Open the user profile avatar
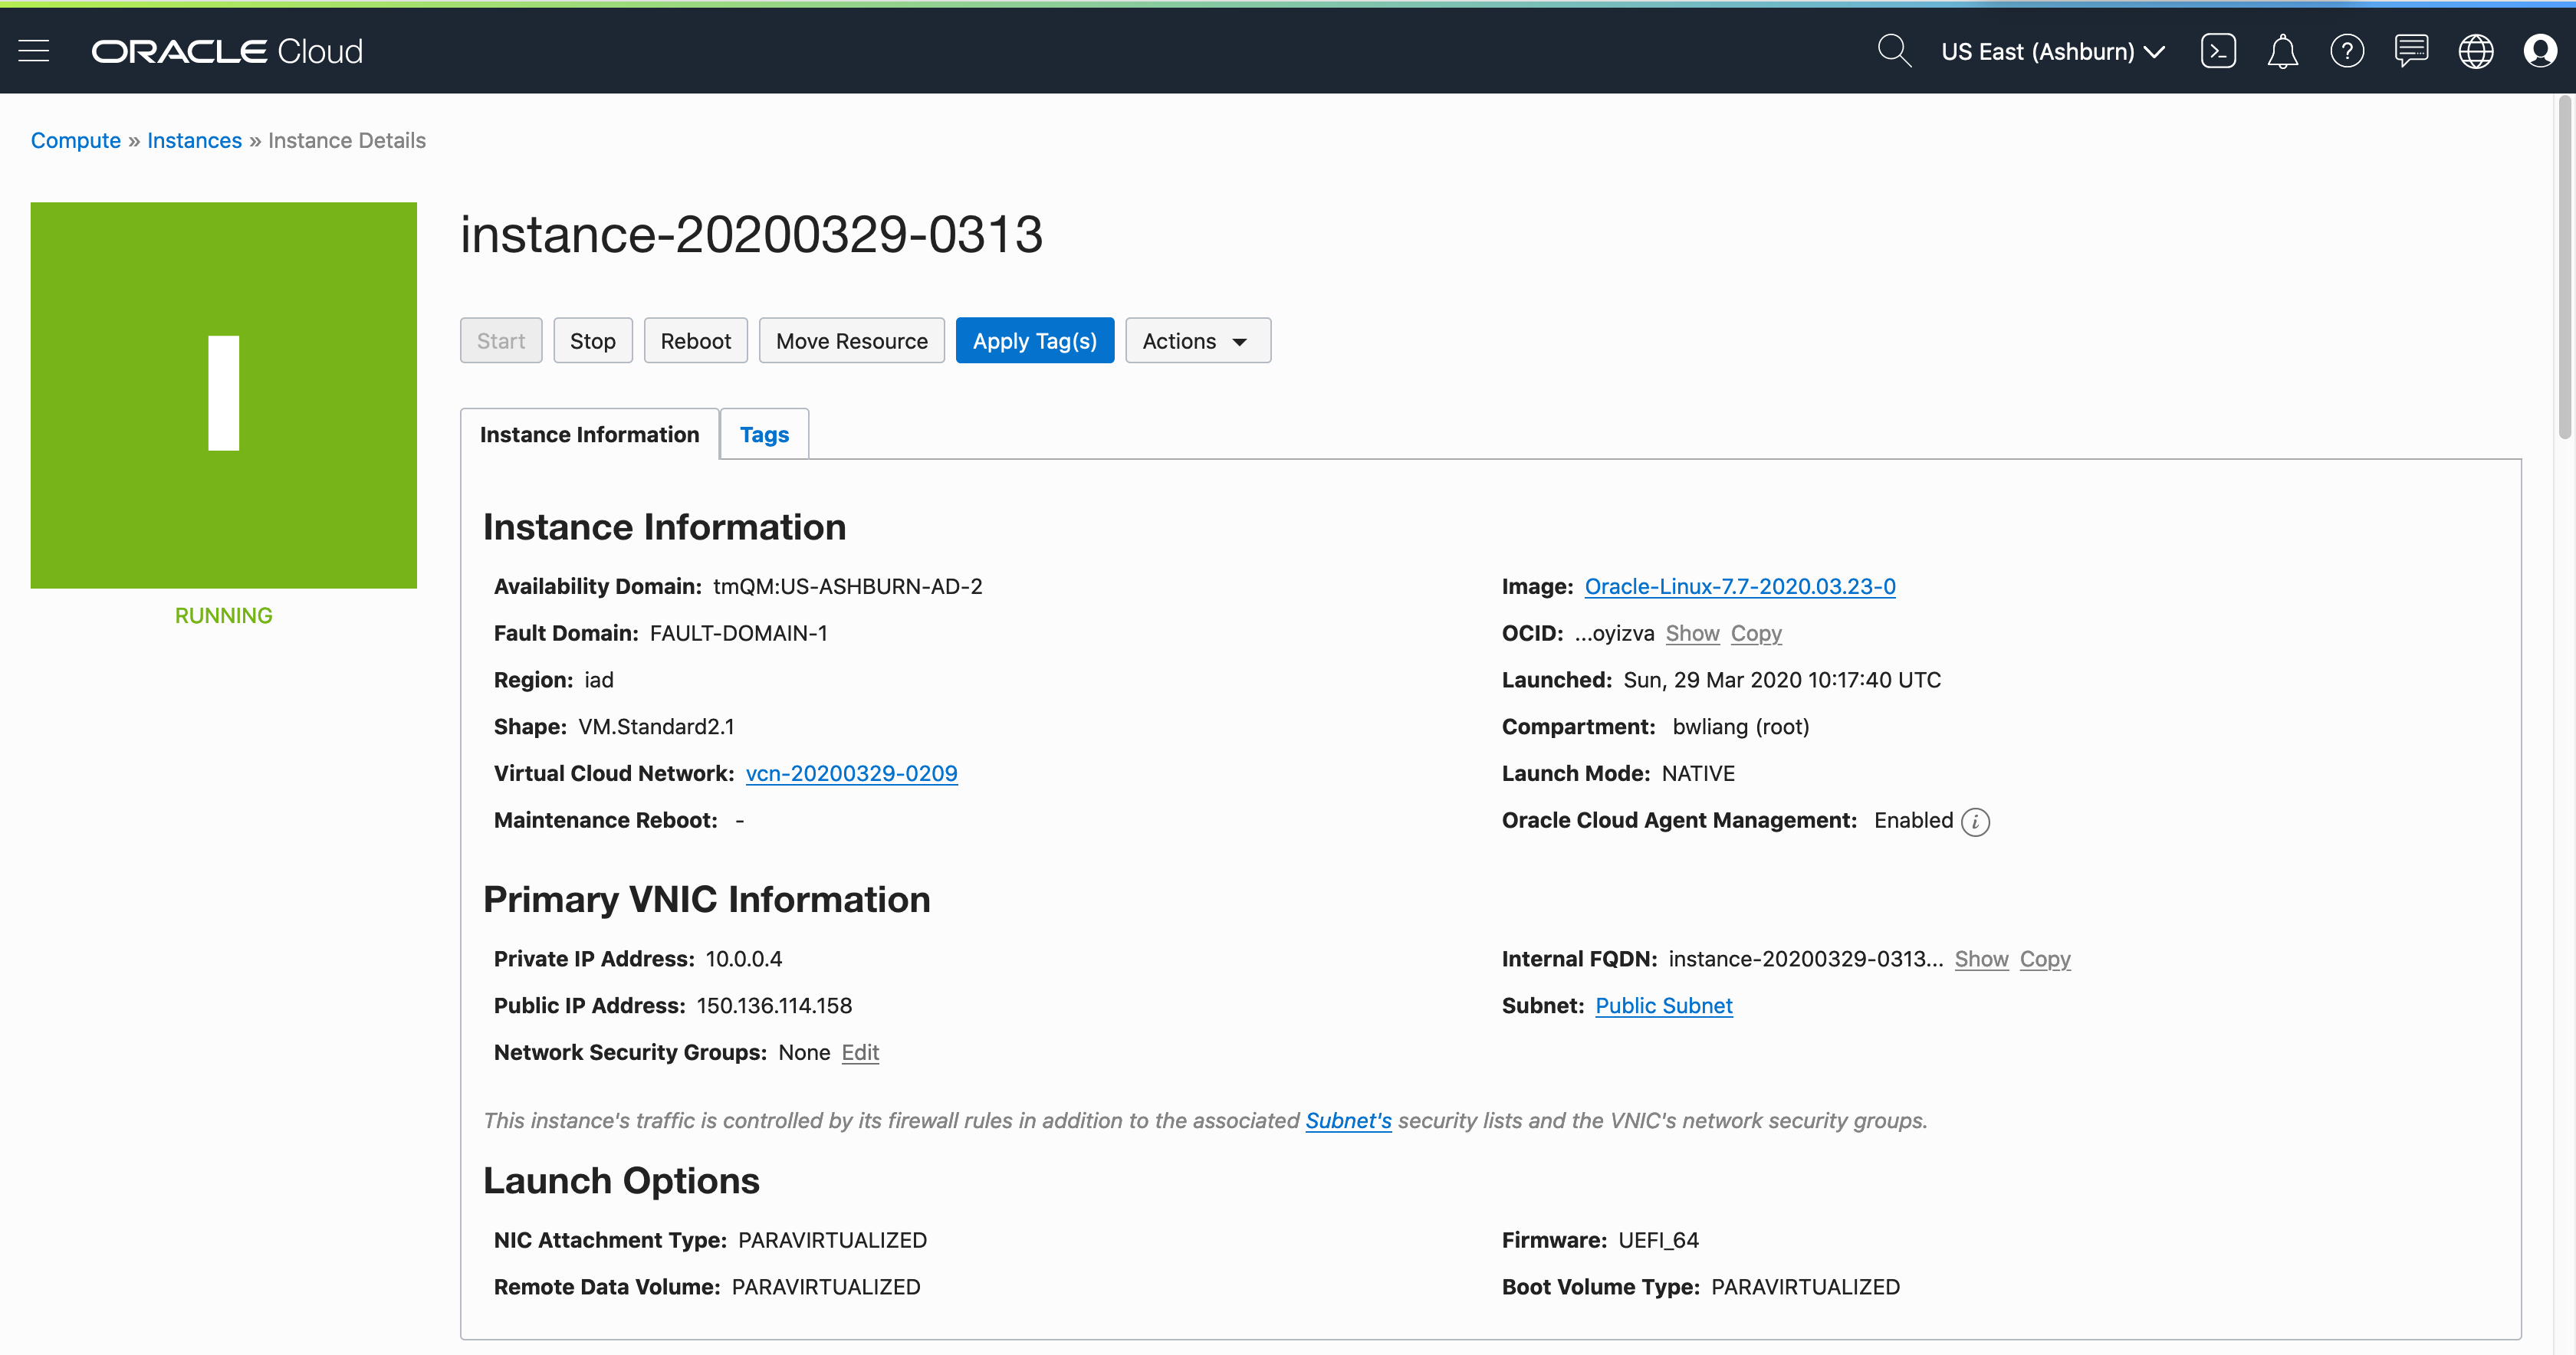The image size is (2576, 1355). tap(2540, 51)
